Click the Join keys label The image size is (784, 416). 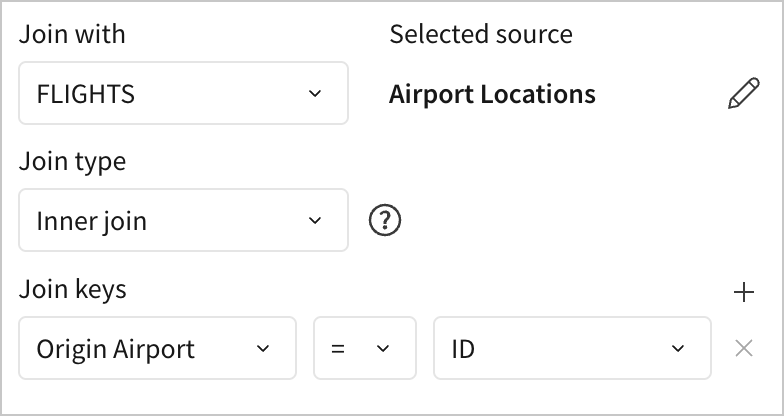pos(72,290)
